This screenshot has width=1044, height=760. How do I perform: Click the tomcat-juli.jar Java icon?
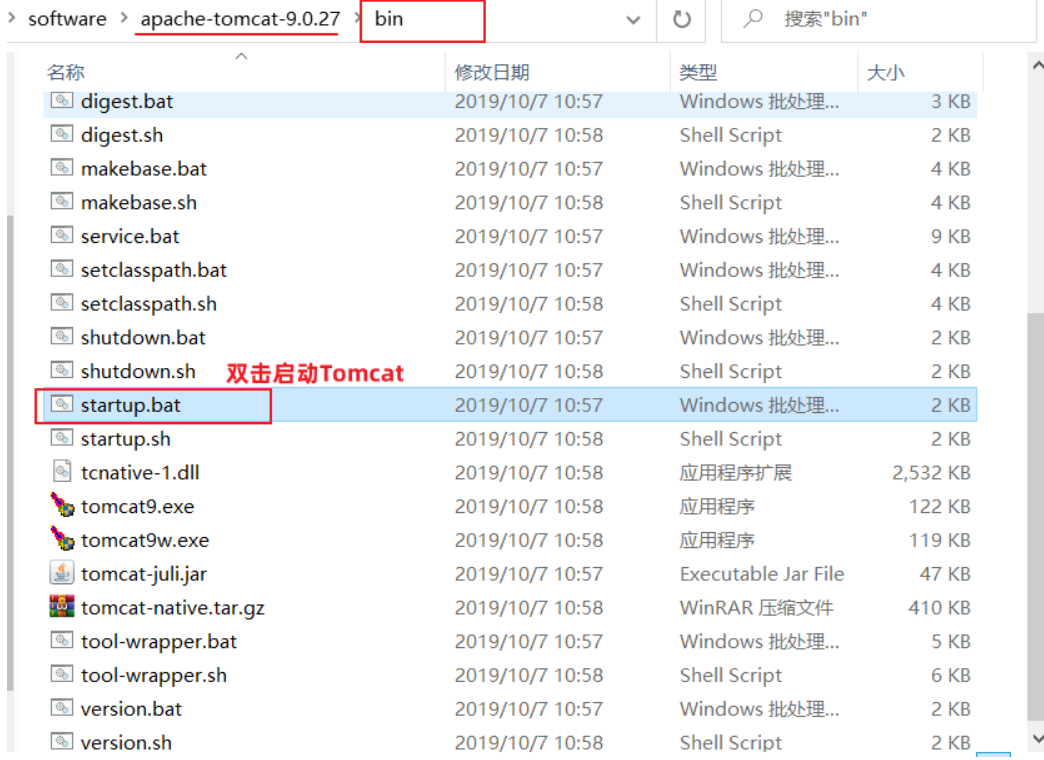tap(62, 573)
